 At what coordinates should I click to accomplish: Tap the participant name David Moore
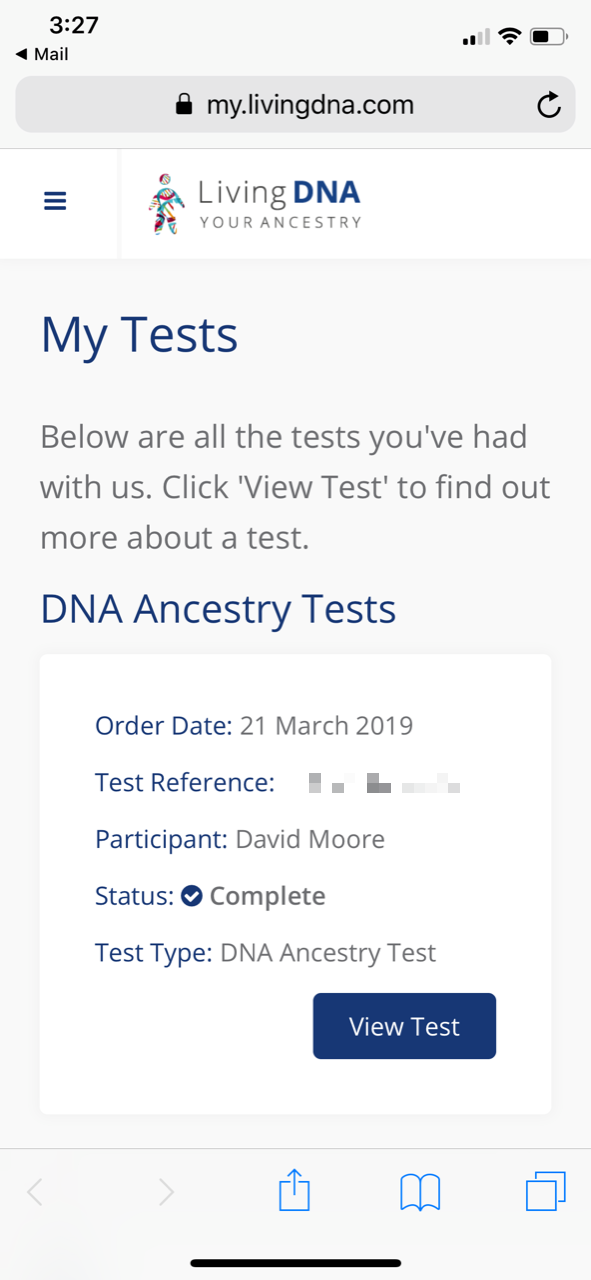point(309,839)
